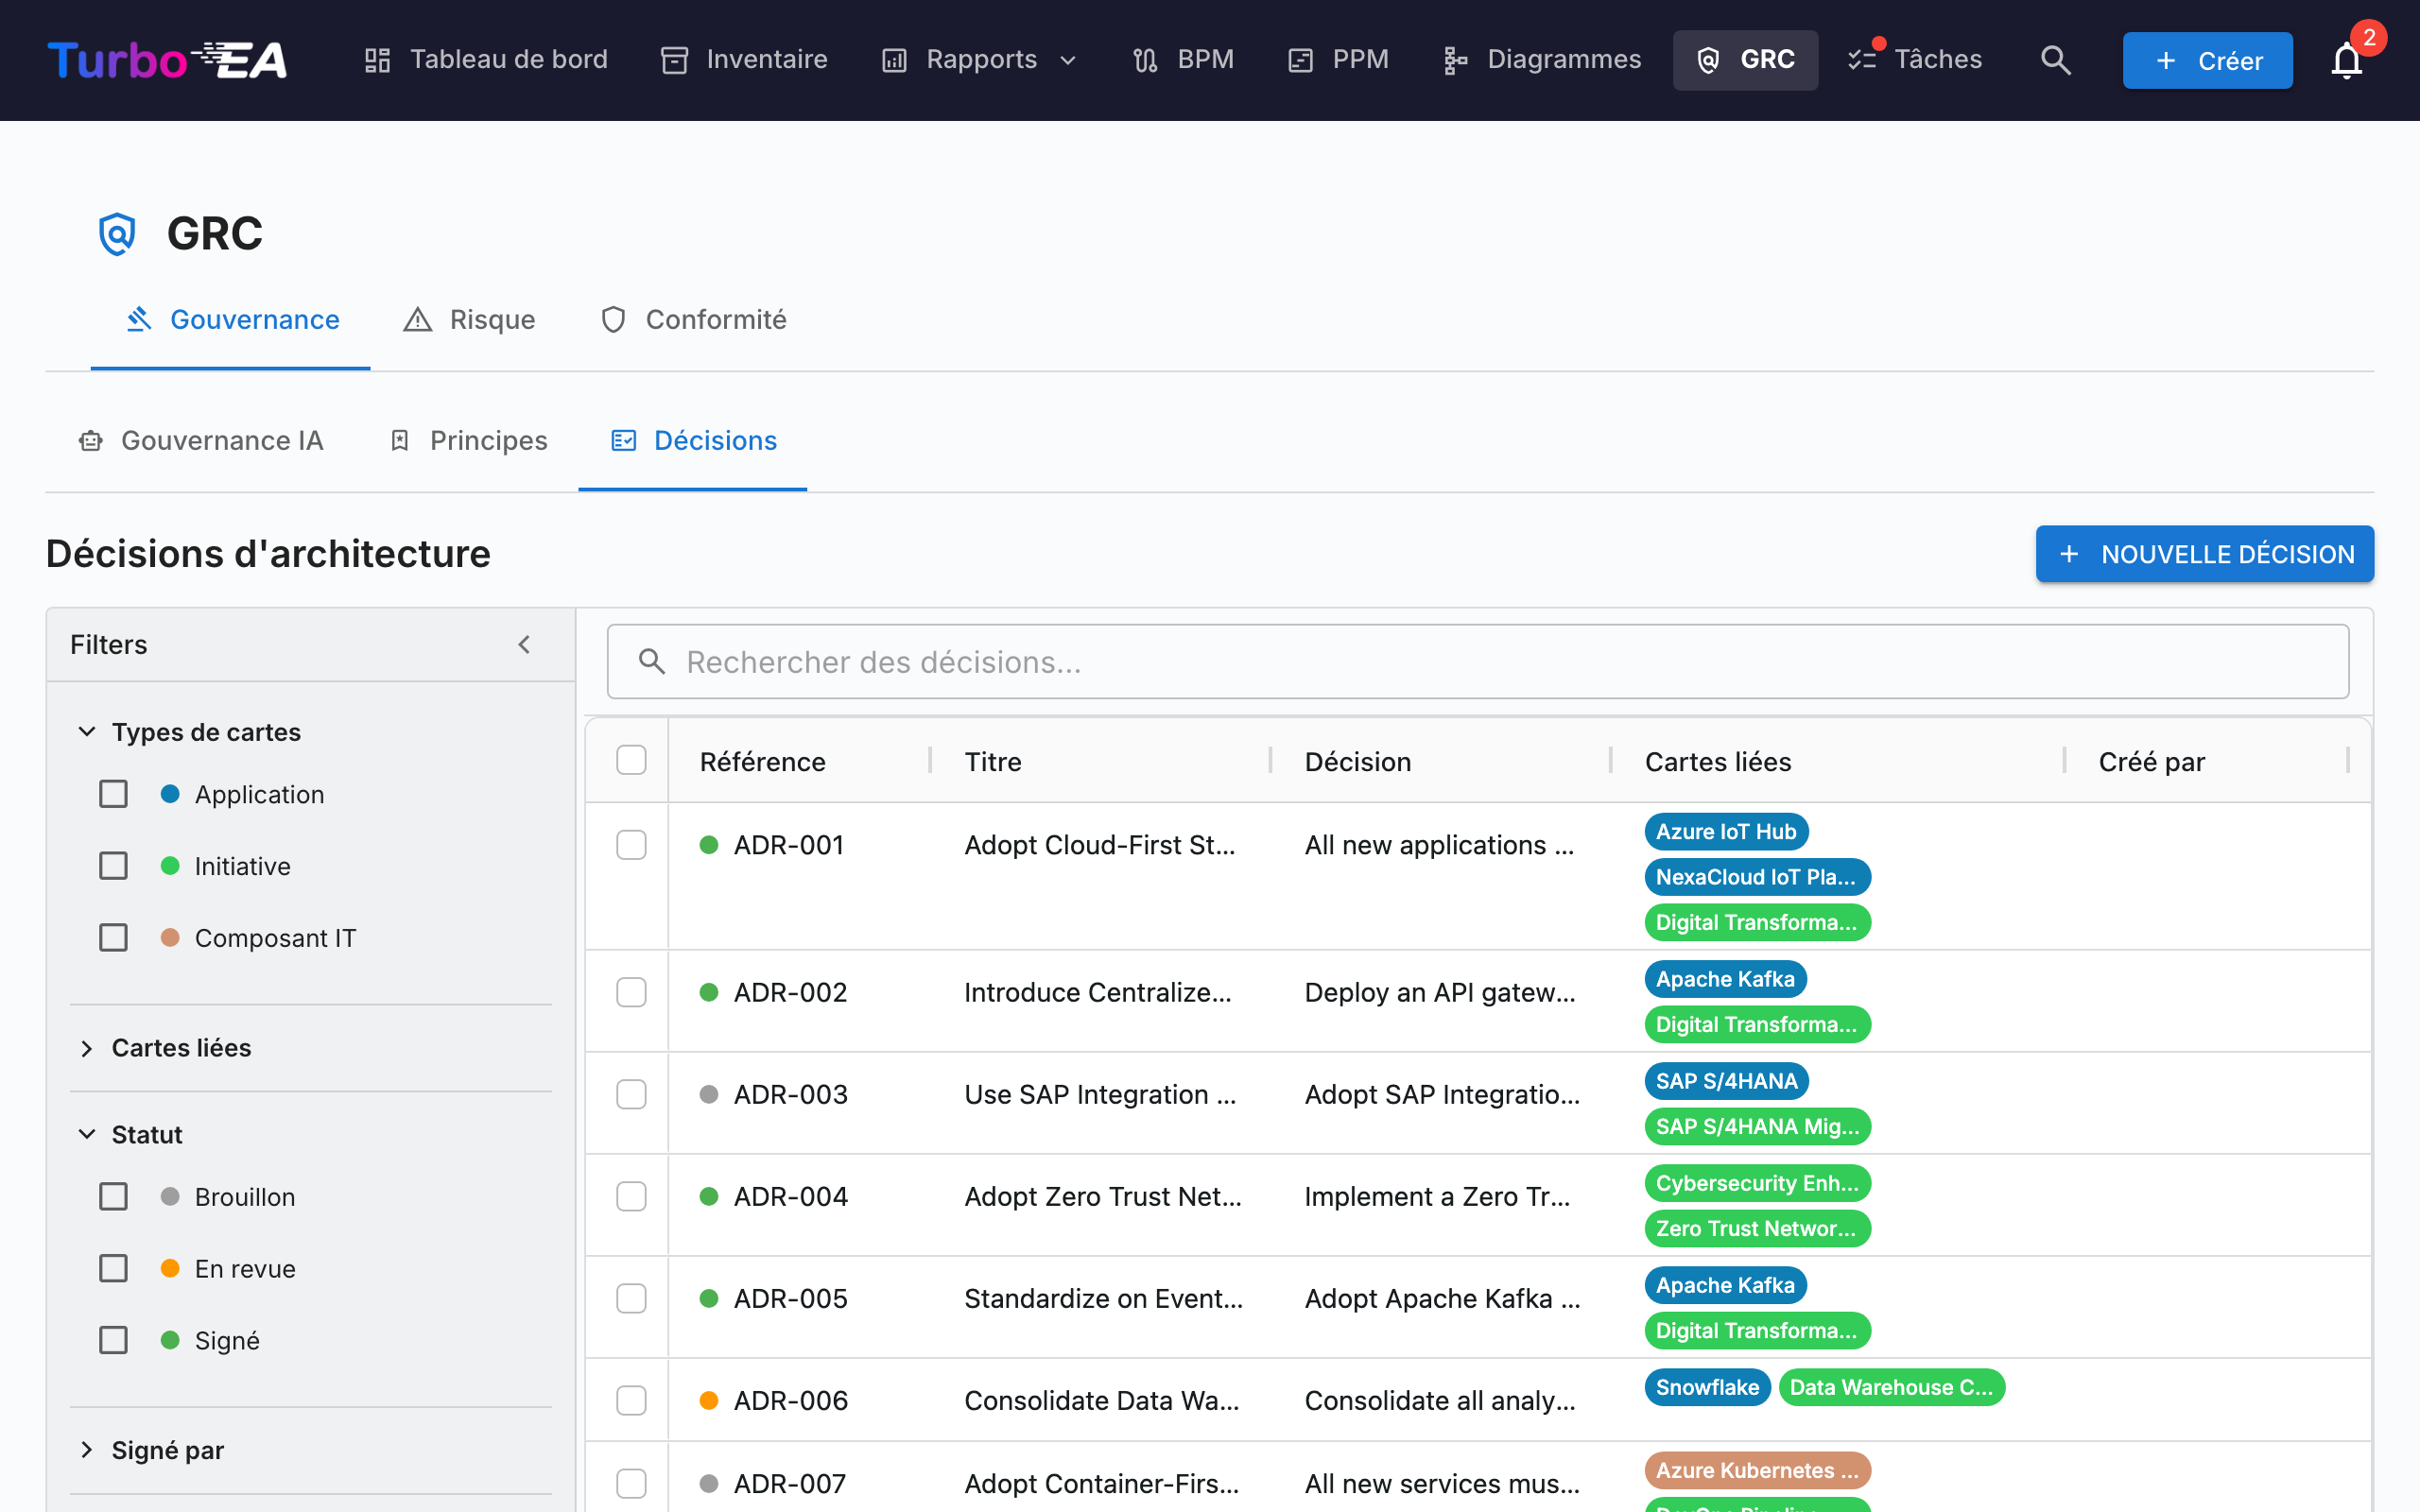
Task: Click the Turbo EA logo
Action: click(168, 60)
